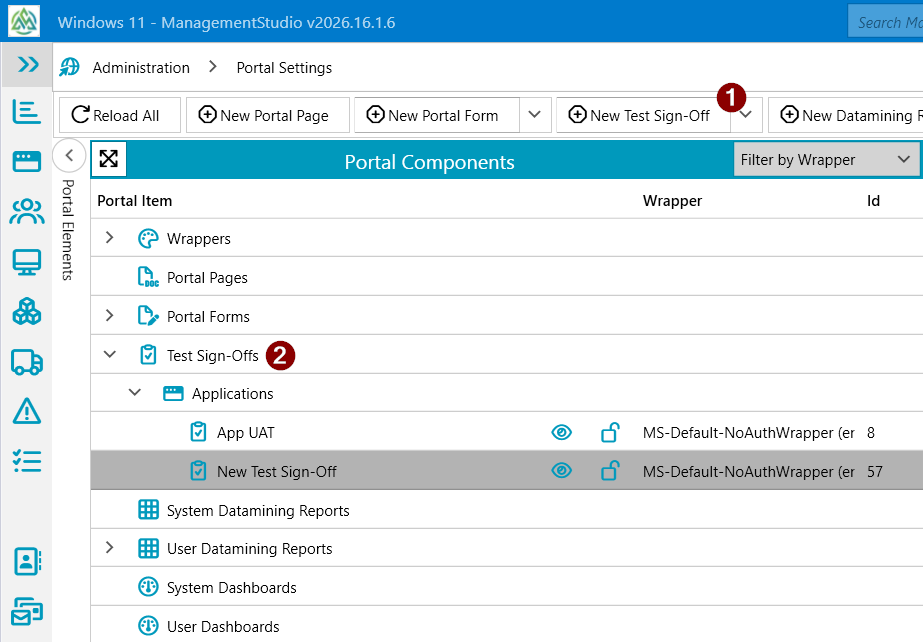Click the Wrappers palette icon
The height and width of the screenshot is (642, 923).
(x=148, y=238)
